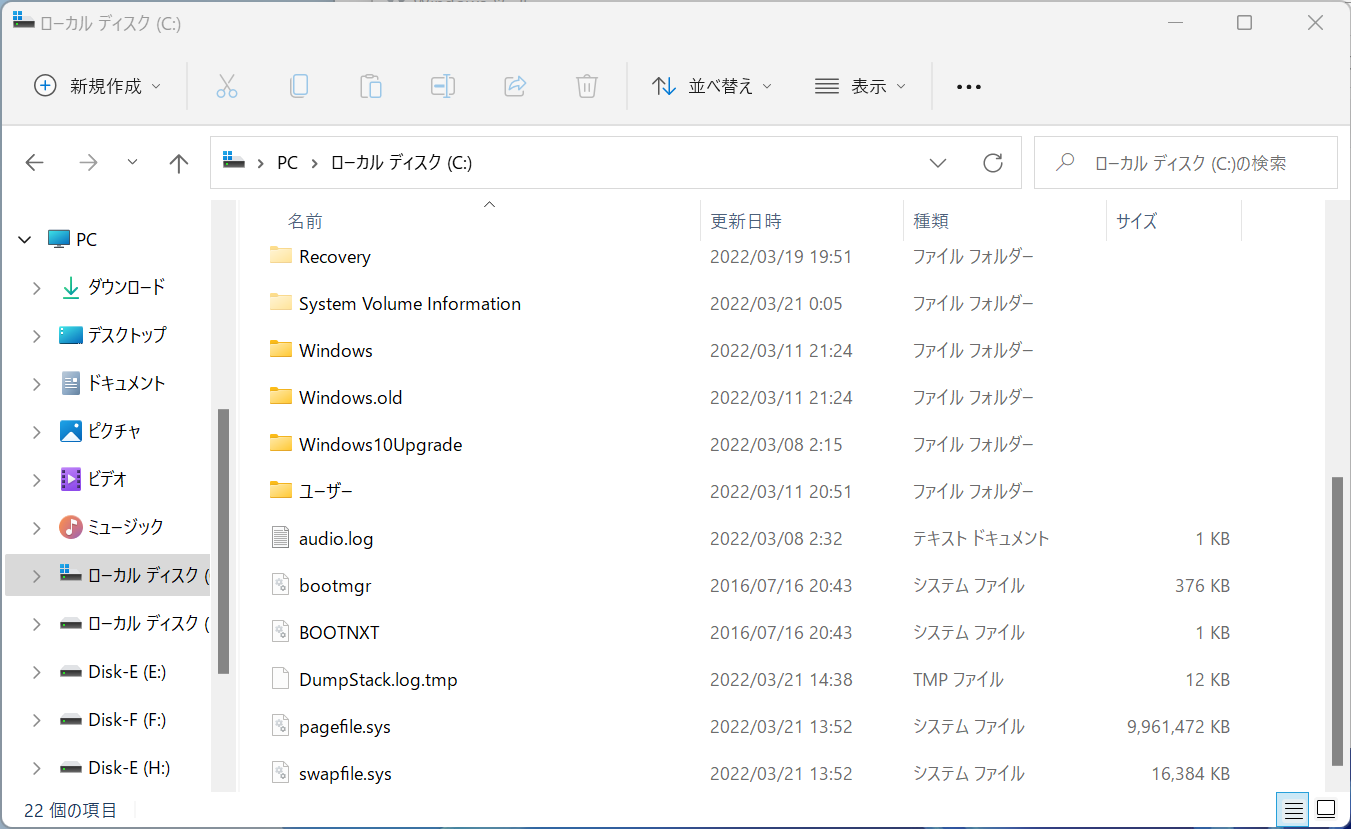The height and width of the screenshot is (829, 1351).
Task: Expand the Disk-E (E:) tree node
Action: tap(36, 672)
